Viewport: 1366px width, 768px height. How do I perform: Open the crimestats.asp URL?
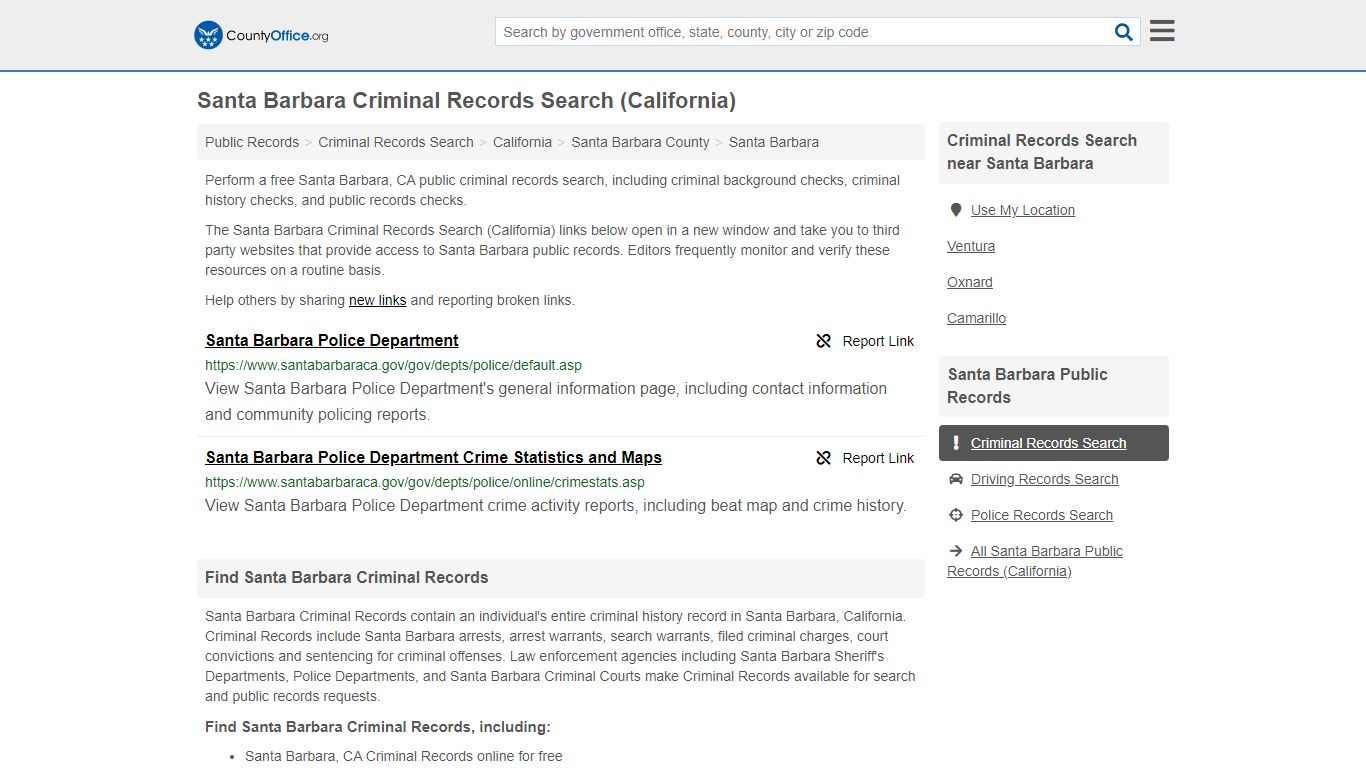425,482
